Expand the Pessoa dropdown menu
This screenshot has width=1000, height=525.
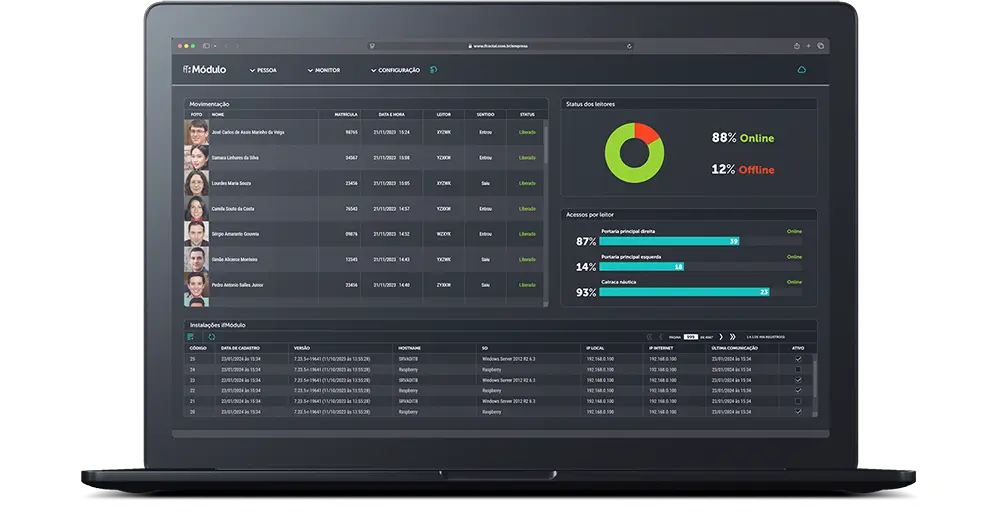263,71
